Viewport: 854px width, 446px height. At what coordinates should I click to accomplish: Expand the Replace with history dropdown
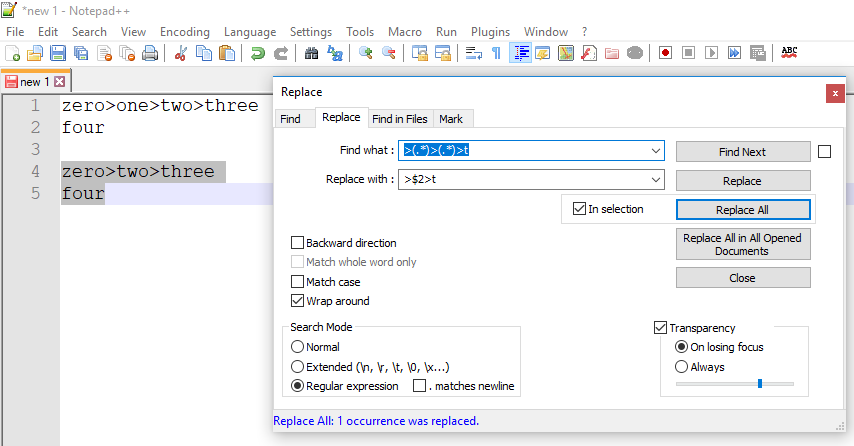coord(656,180)
